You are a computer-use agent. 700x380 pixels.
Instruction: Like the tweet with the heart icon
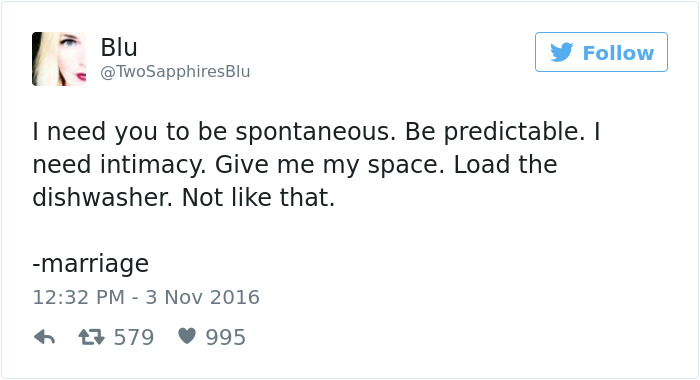pyautogui.click(x=187, y=336)
